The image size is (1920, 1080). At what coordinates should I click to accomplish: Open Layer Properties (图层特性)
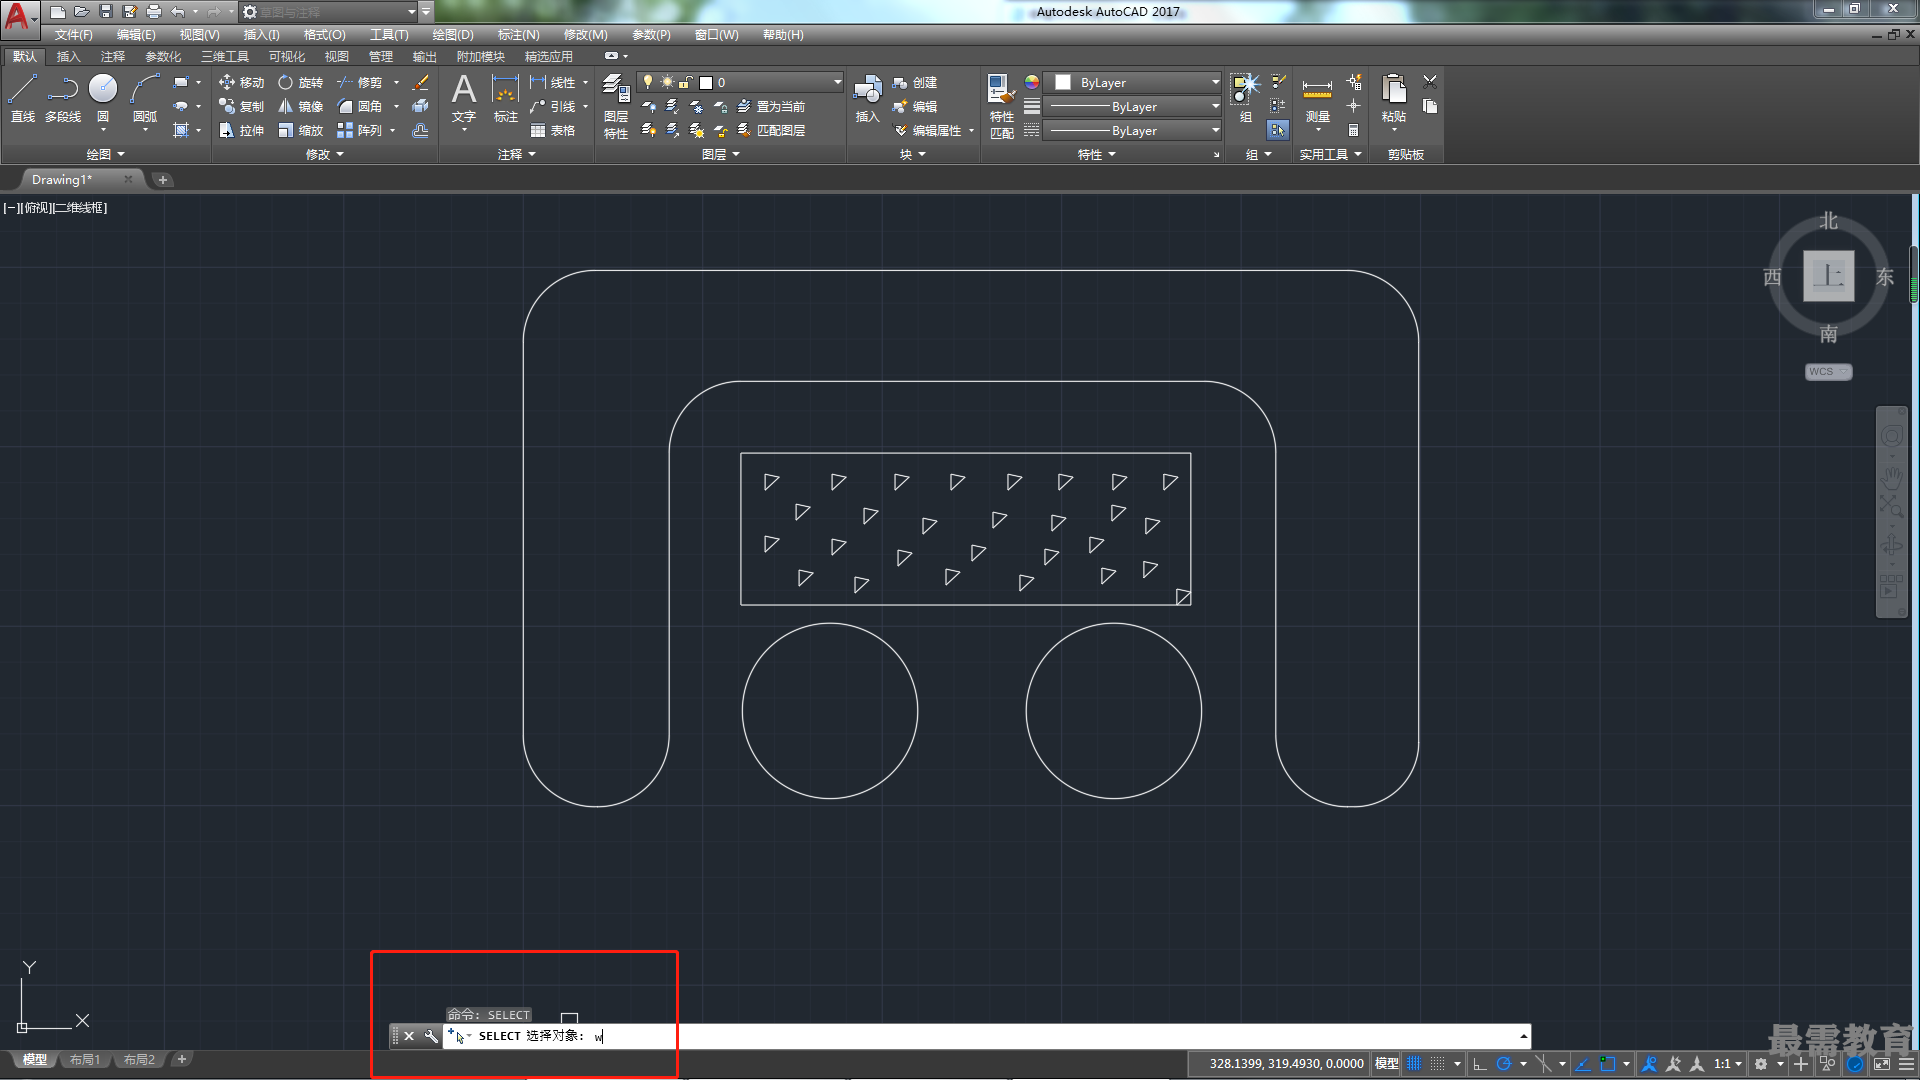click(x=616, y=105)
